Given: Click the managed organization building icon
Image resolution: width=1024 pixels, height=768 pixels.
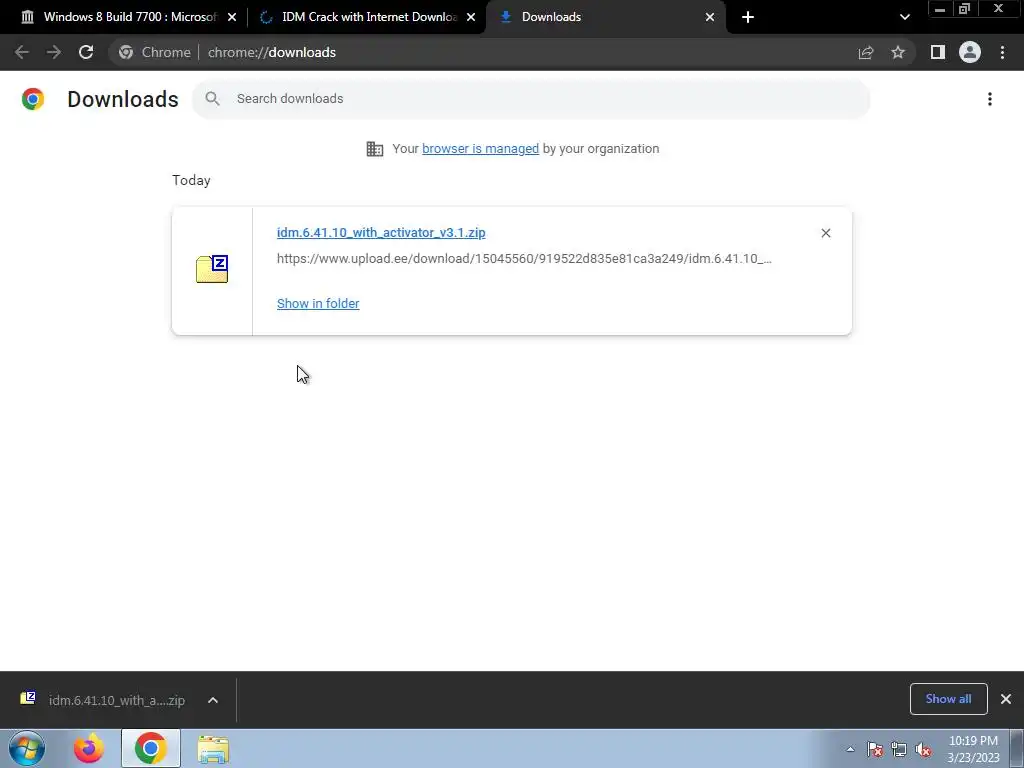Looking at the screenshot, I should point(375,149).
